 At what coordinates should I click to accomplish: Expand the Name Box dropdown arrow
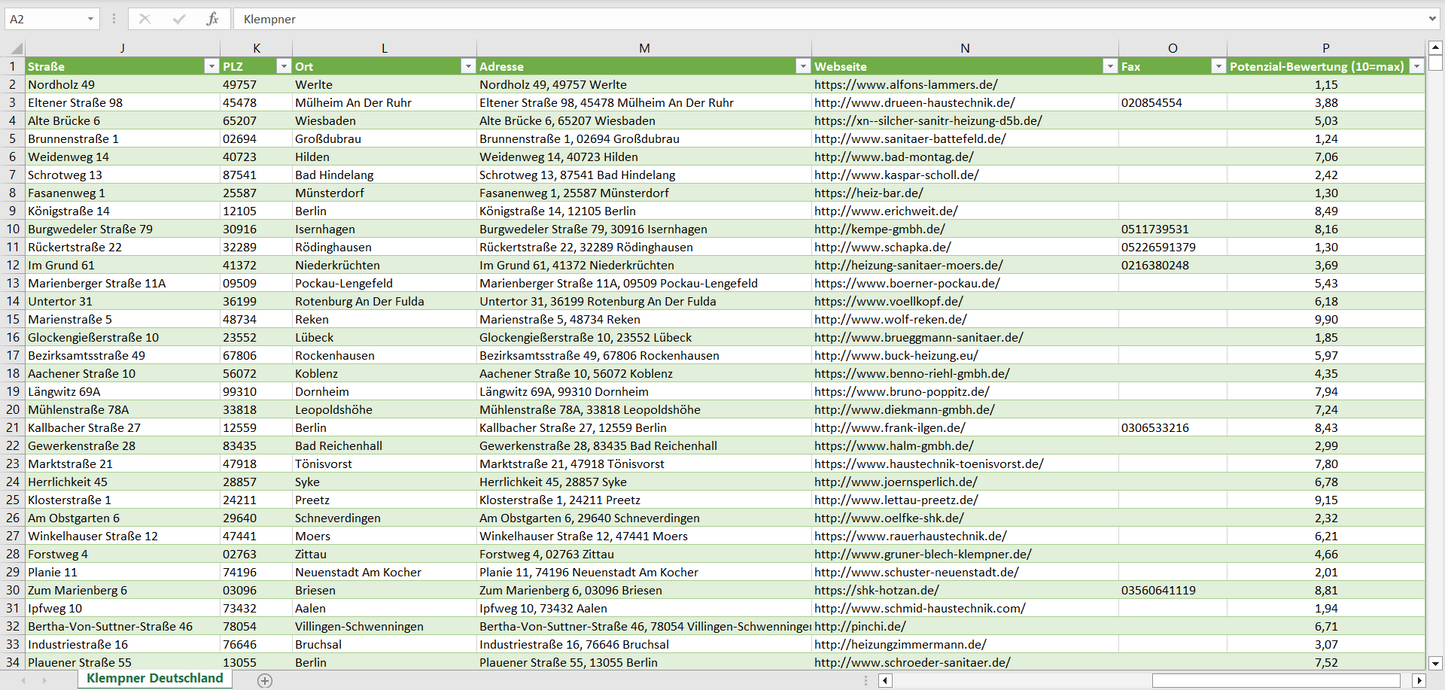click(91, 19)
